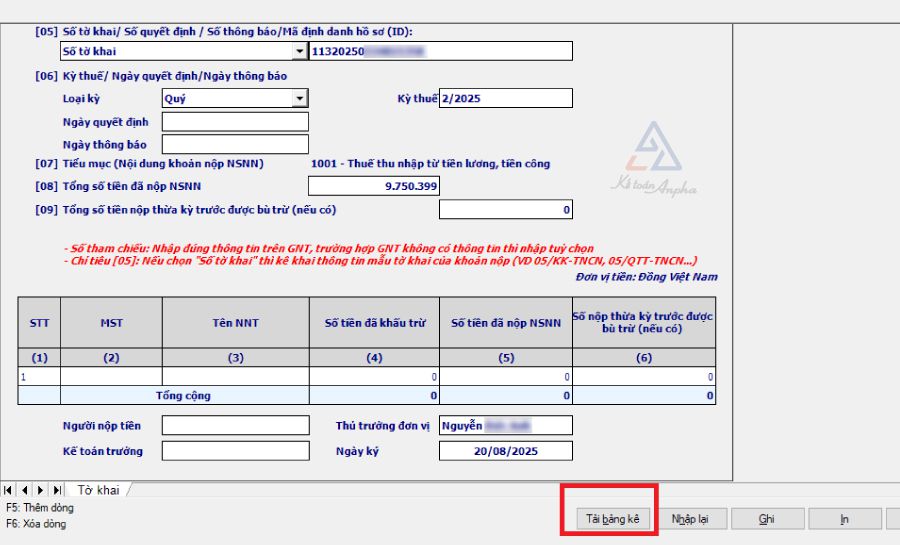Go to last sheet navigation arrow

coord(57,490)
